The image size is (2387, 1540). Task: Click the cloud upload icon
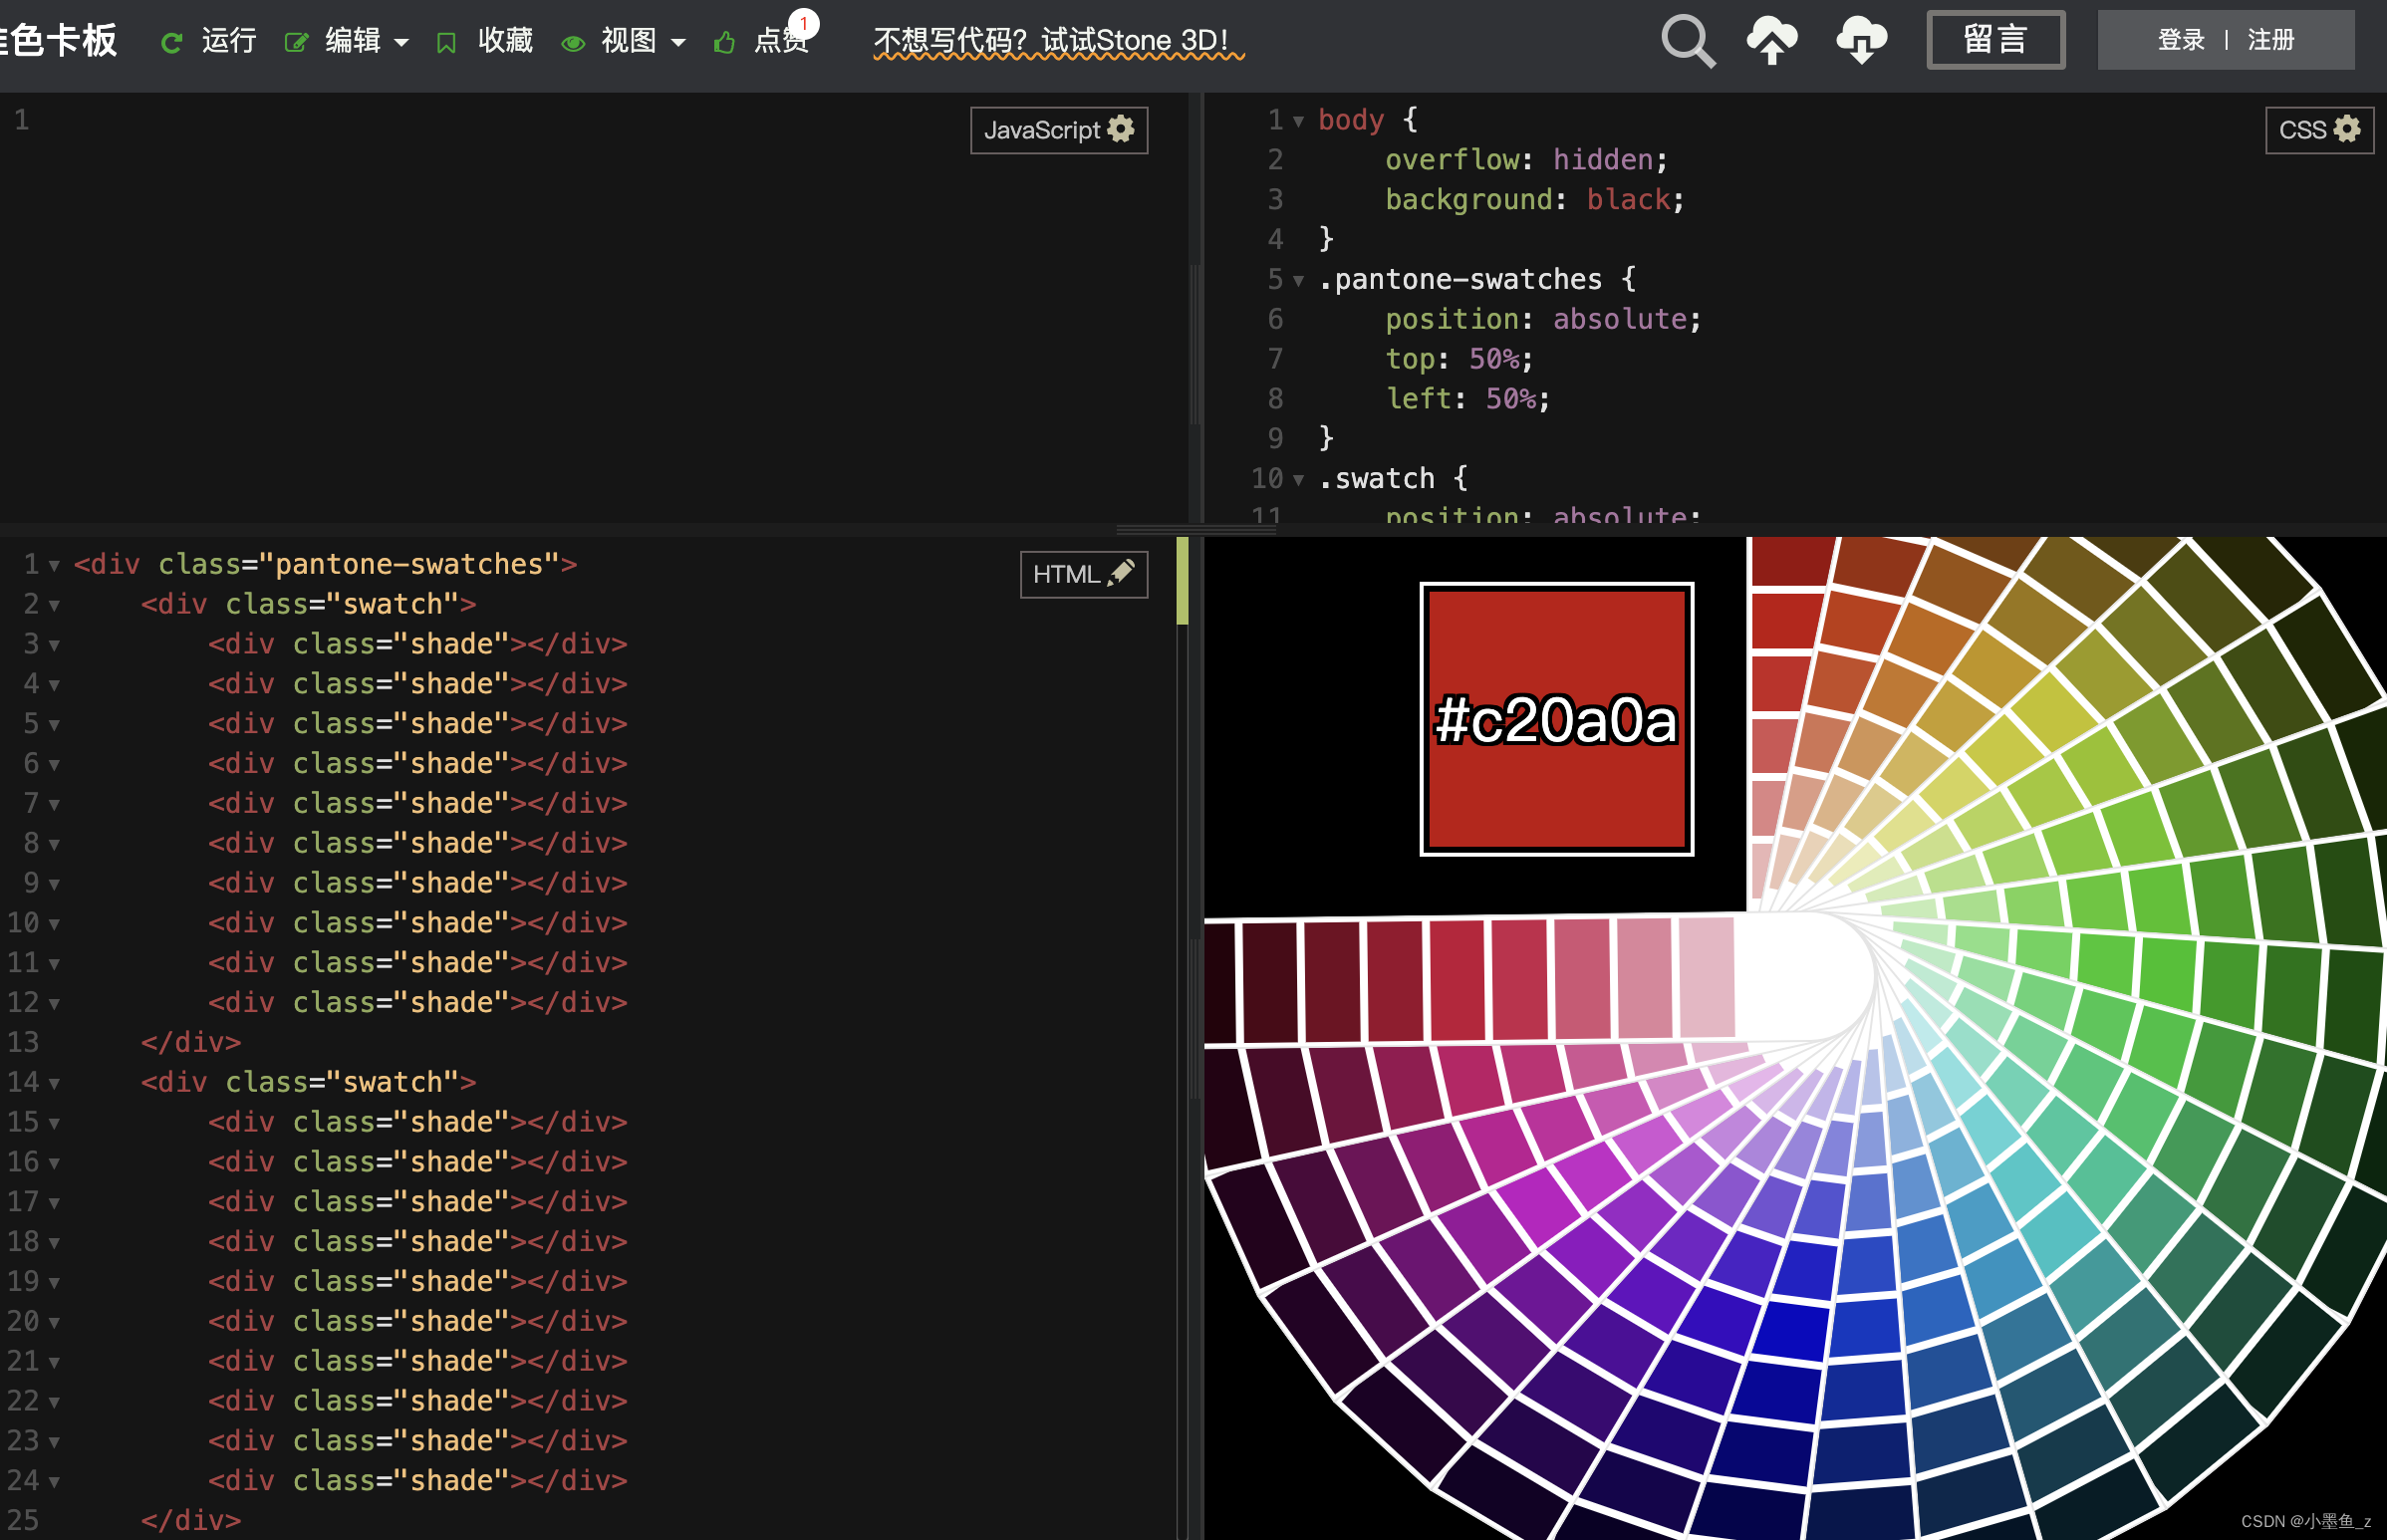coord(1772,41)
